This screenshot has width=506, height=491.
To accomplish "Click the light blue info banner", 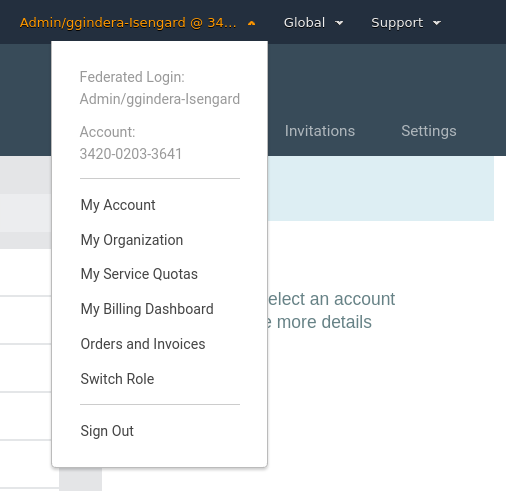I will [380, 189].
